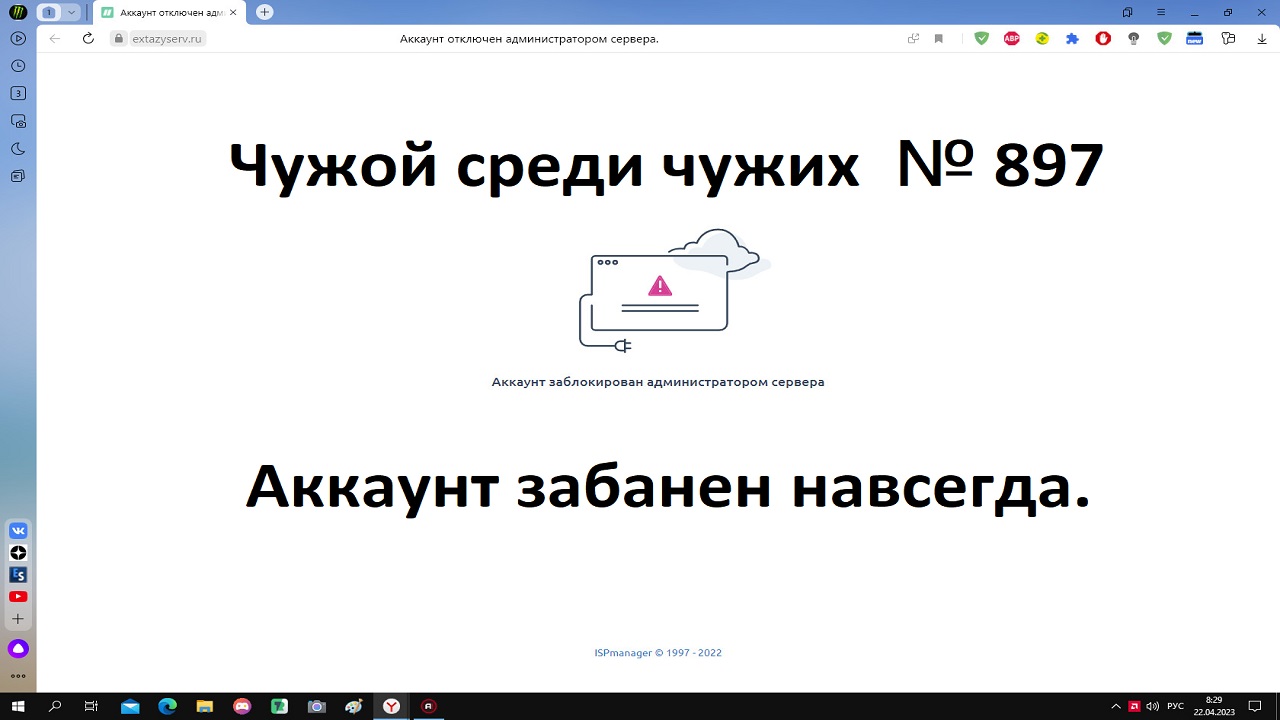Open the red AMD tray icon
1280x720 pixels.
coord(1134,706)
